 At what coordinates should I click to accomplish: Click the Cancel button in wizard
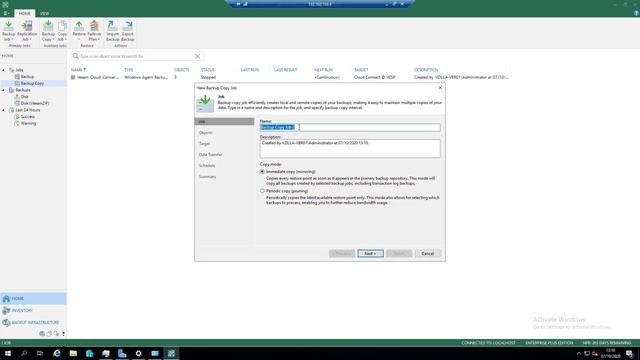(x=427, y=253)
